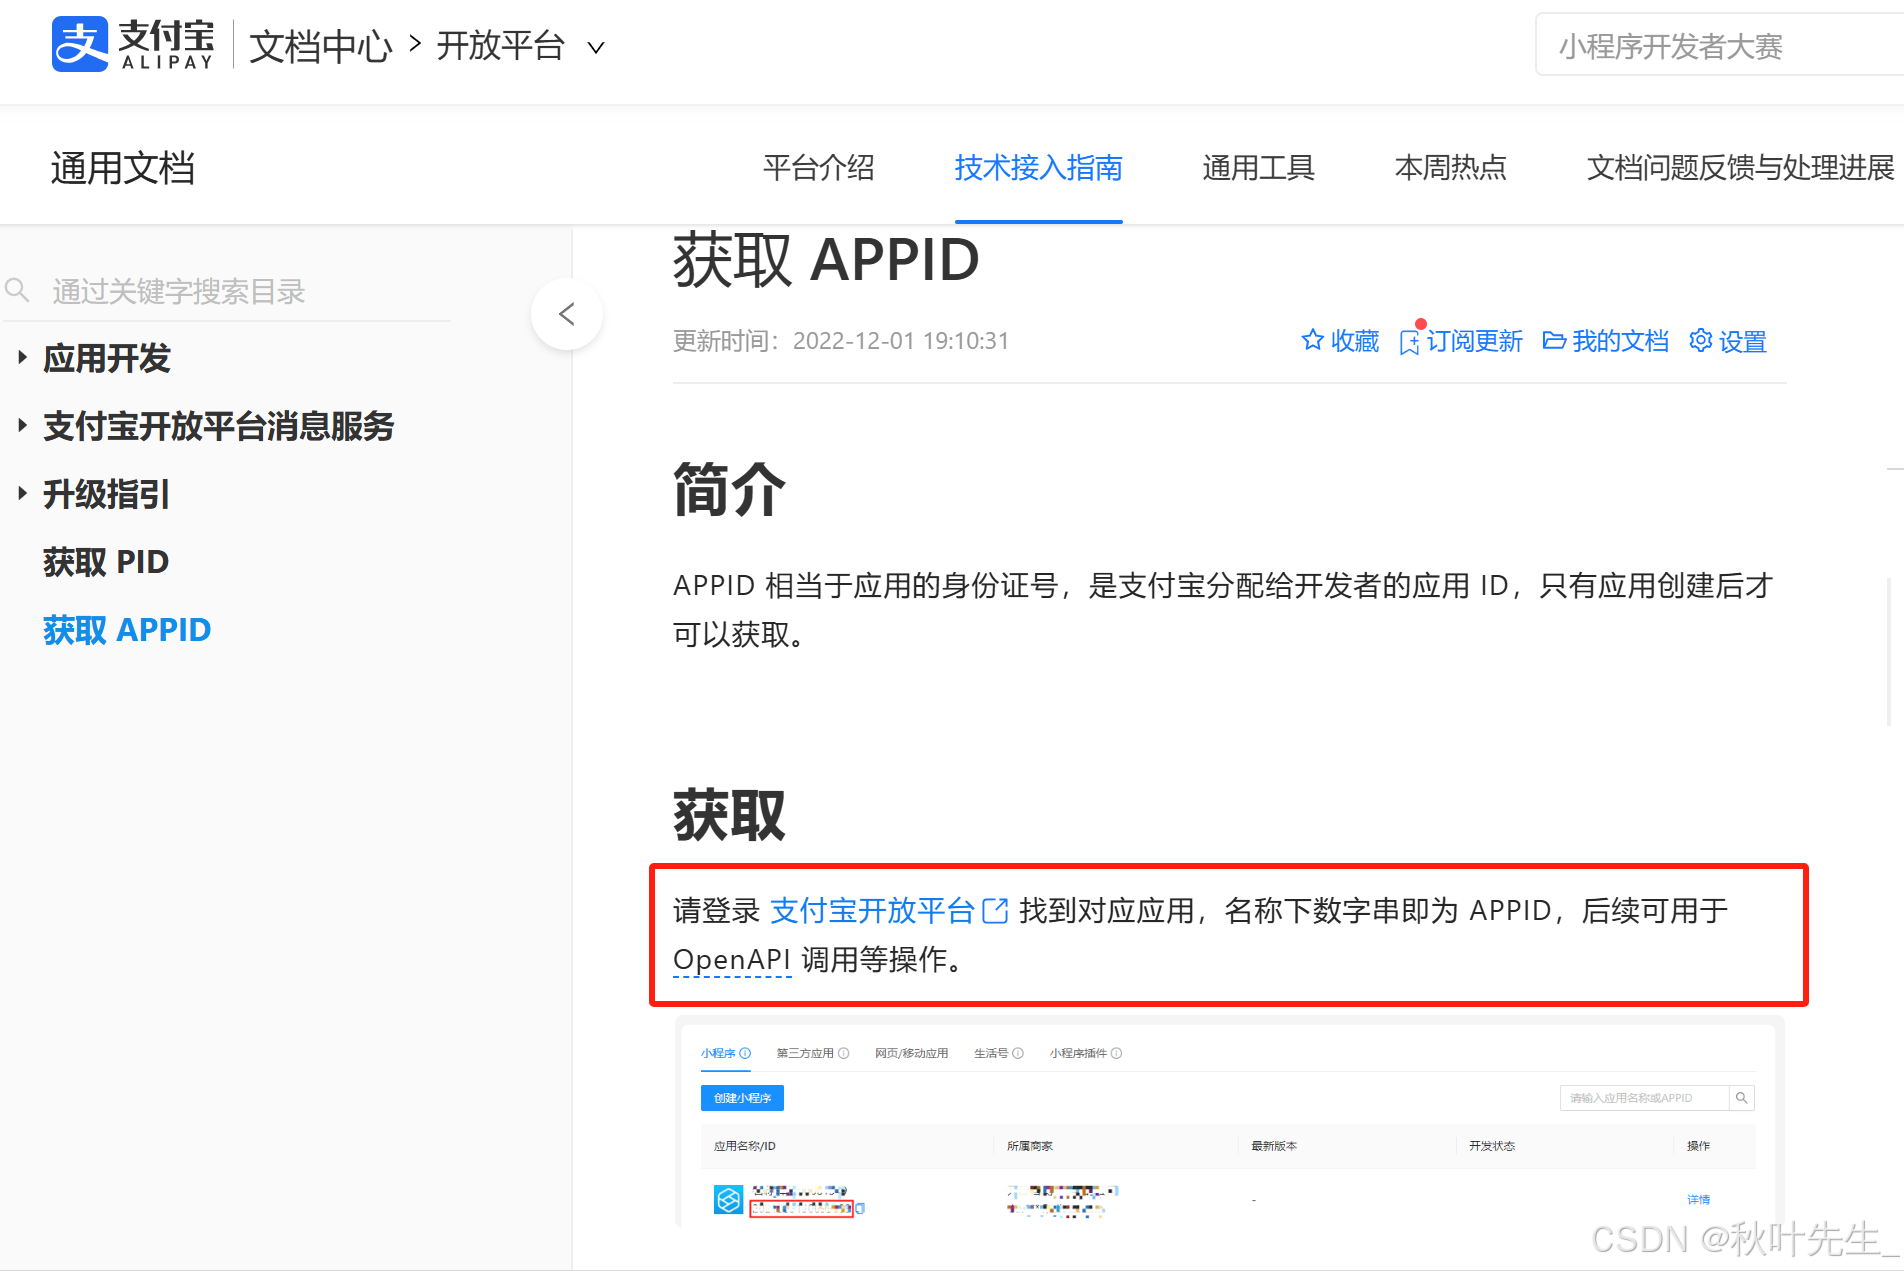Screen dimensions: 1904x1271
Task: Select 获取 APPID in sidebar
Action: [x=127, y=630]
